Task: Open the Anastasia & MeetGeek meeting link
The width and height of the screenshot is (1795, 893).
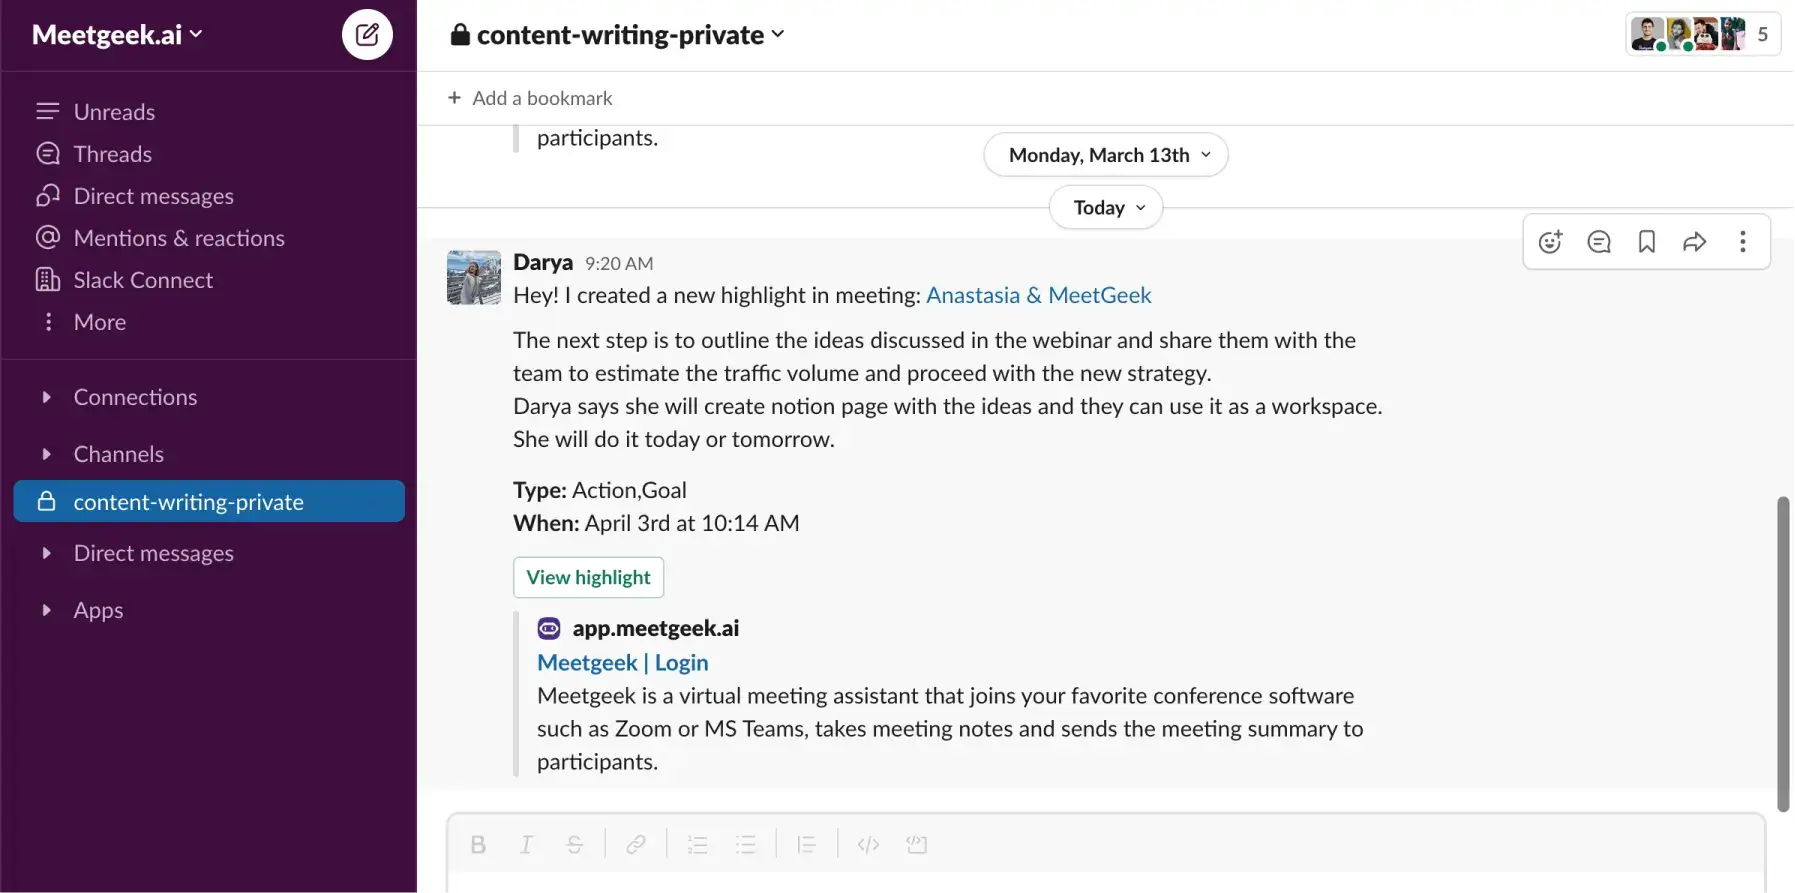Action: [1038, 295]
